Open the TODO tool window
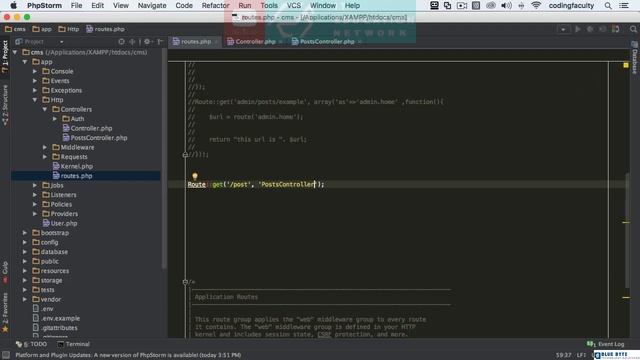The width and height of the screenshot is (640, 360). coord(31,344)
